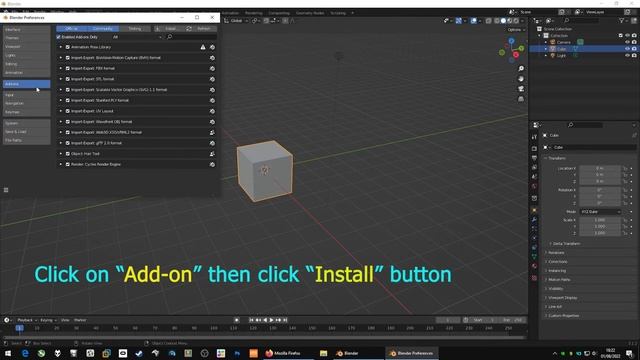Collapse the Collection in the outliner
640x360 pixels.
[540, 36]
